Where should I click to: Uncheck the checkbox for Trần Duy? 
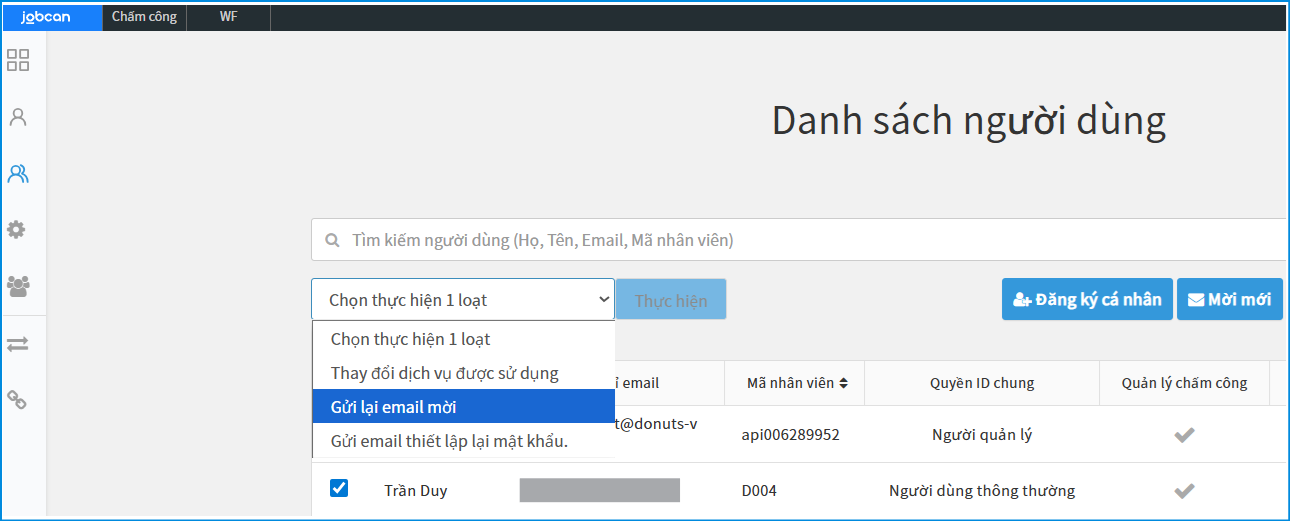tap(339, 488)
